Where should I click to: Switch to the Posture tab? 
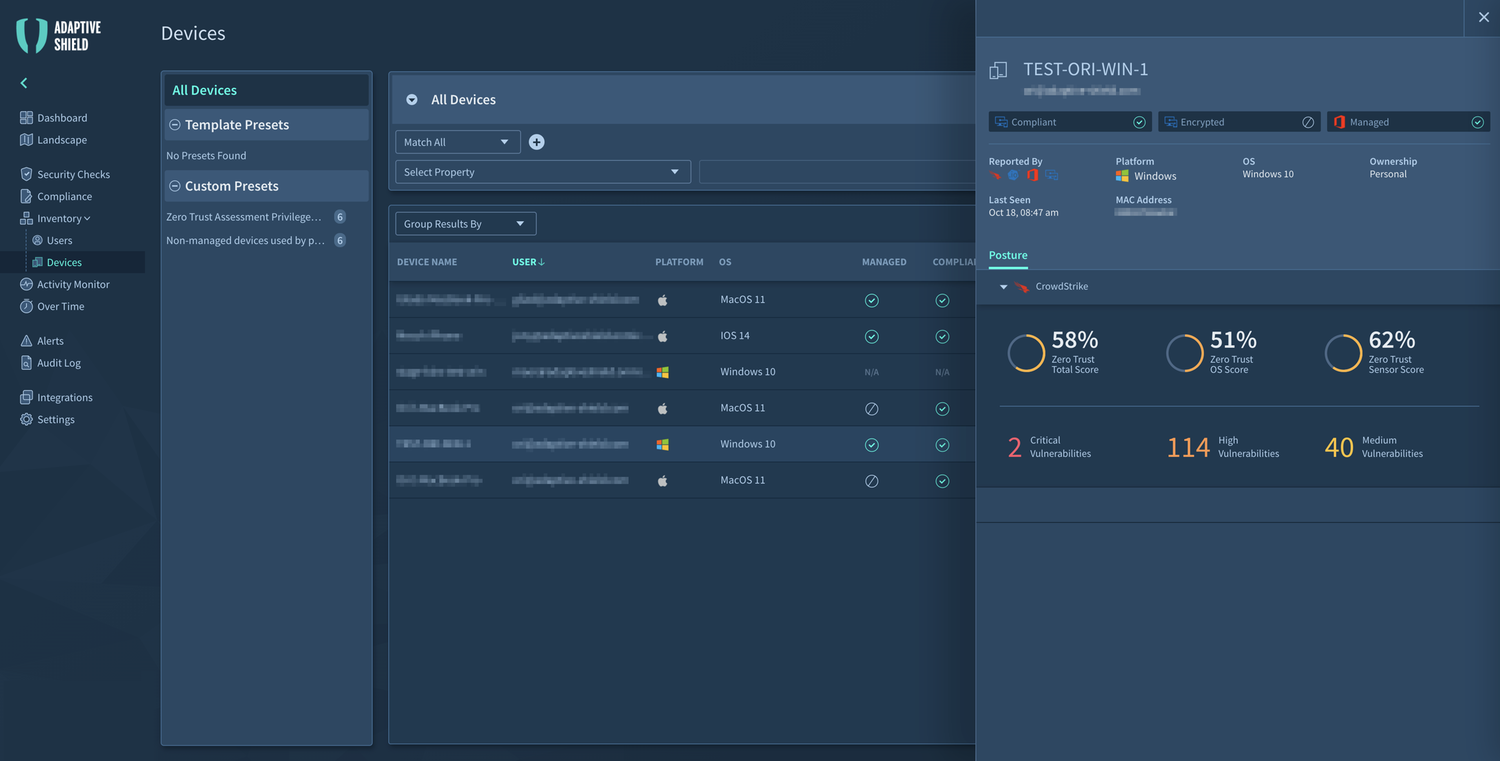1008,255
